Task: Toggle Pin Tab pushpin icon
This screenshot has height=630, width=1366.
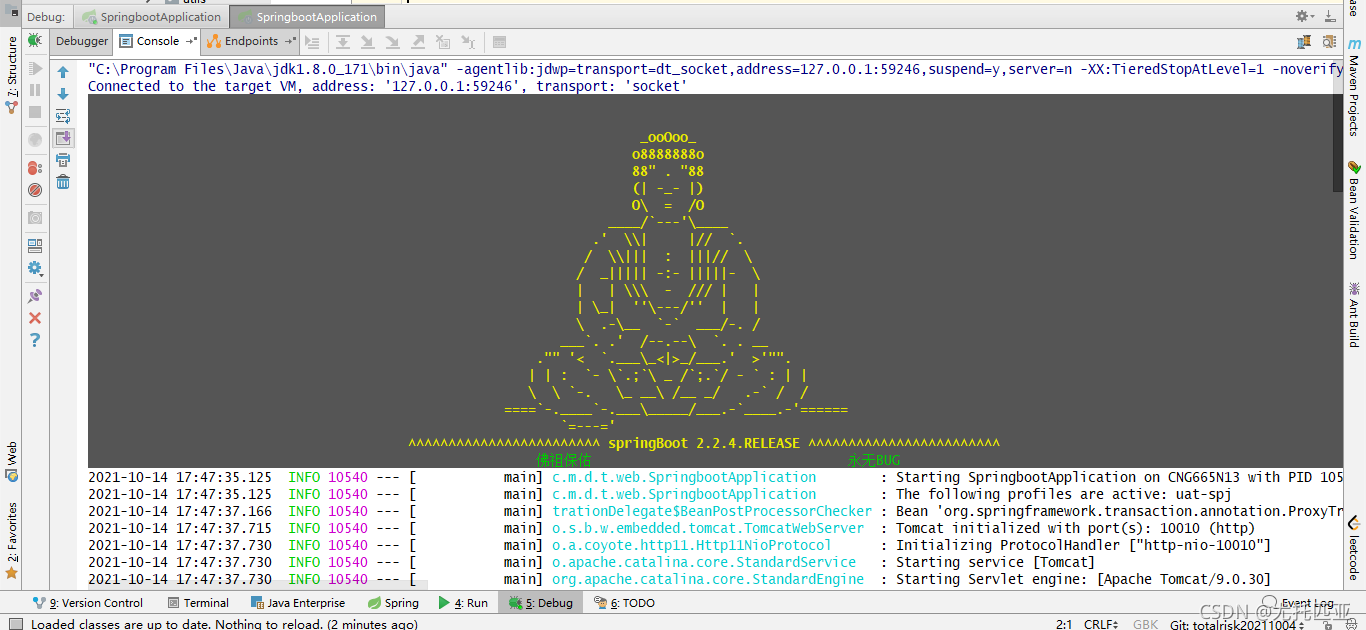Action: pyautogui.click(x=35, y=296)
